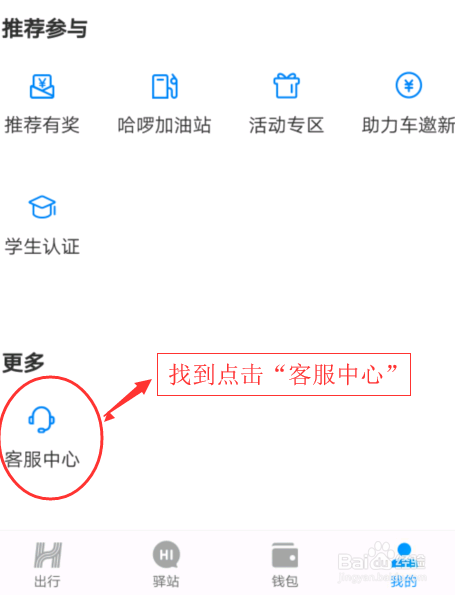
Task: Switch to the 出行 tab label
Action: coord(47,581)
